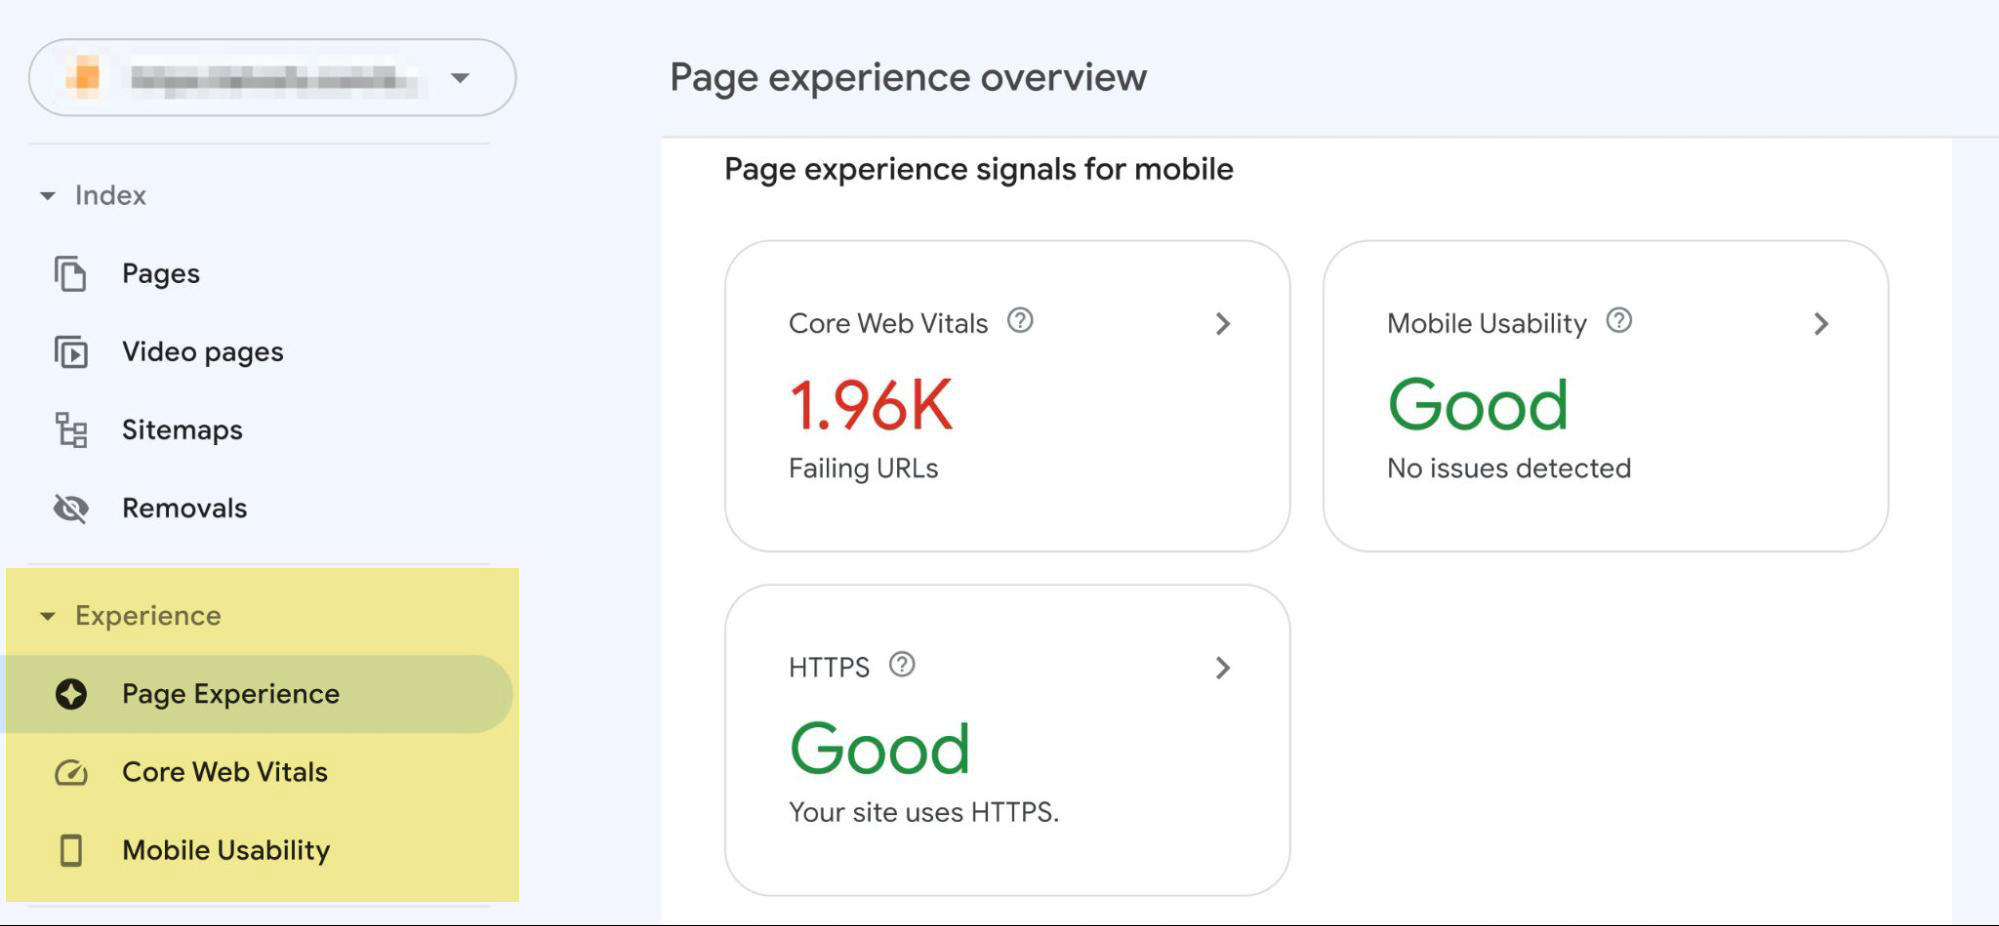This screenshot has width=1999, height=926.
Task: Open Mobile Usability report chevron
Action: 1821,324
